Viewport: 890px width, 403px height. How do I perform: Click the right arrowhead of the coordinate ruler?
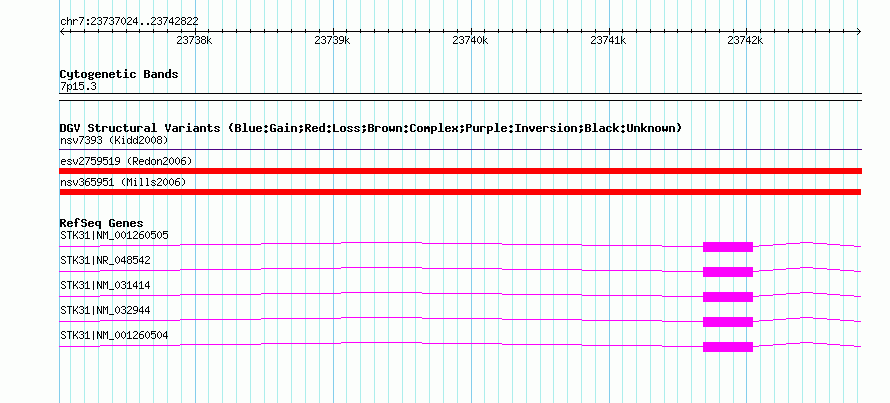click(x=859, y=31)
